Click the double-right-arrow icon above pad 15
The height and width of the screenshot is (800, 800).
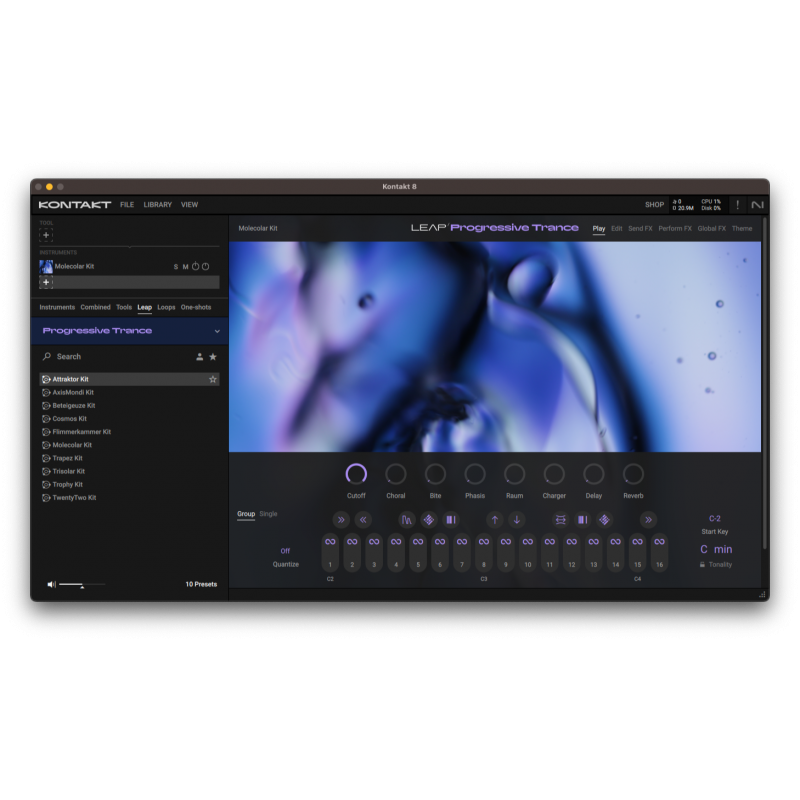tap(648, 520)
